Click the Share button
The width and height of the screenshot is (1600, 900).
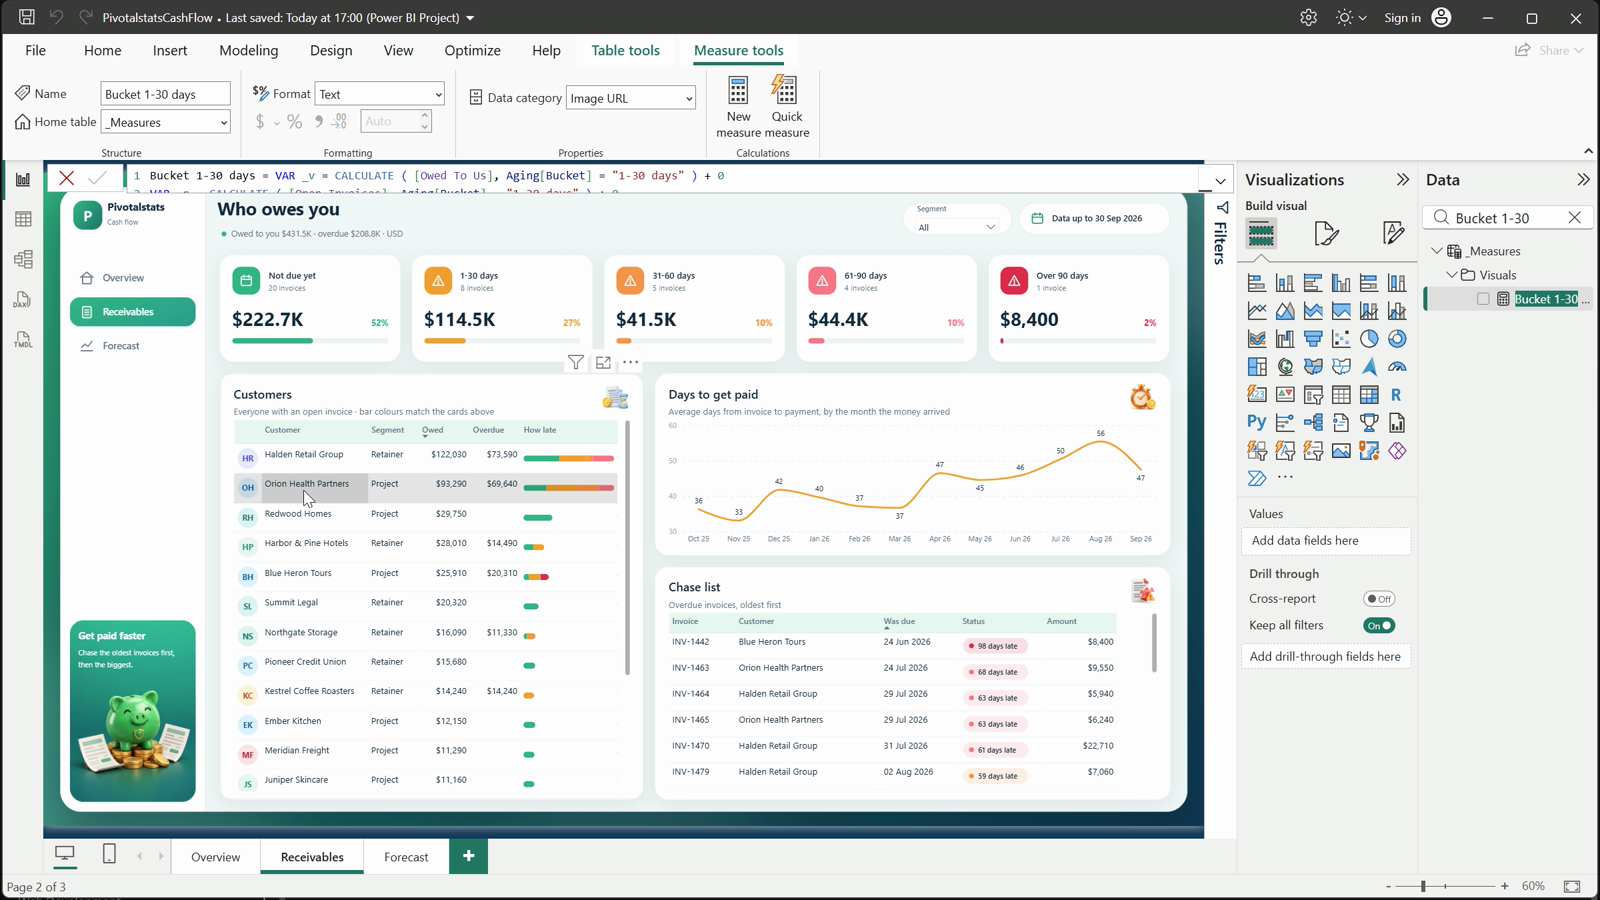point(1549,50)
